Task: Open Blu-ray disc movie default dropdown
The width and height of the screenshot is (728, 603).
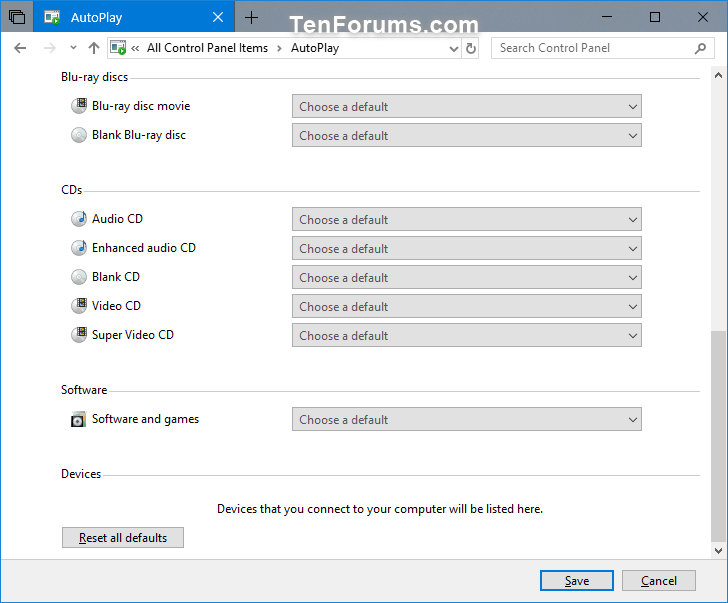Action: tap(467, 107)
